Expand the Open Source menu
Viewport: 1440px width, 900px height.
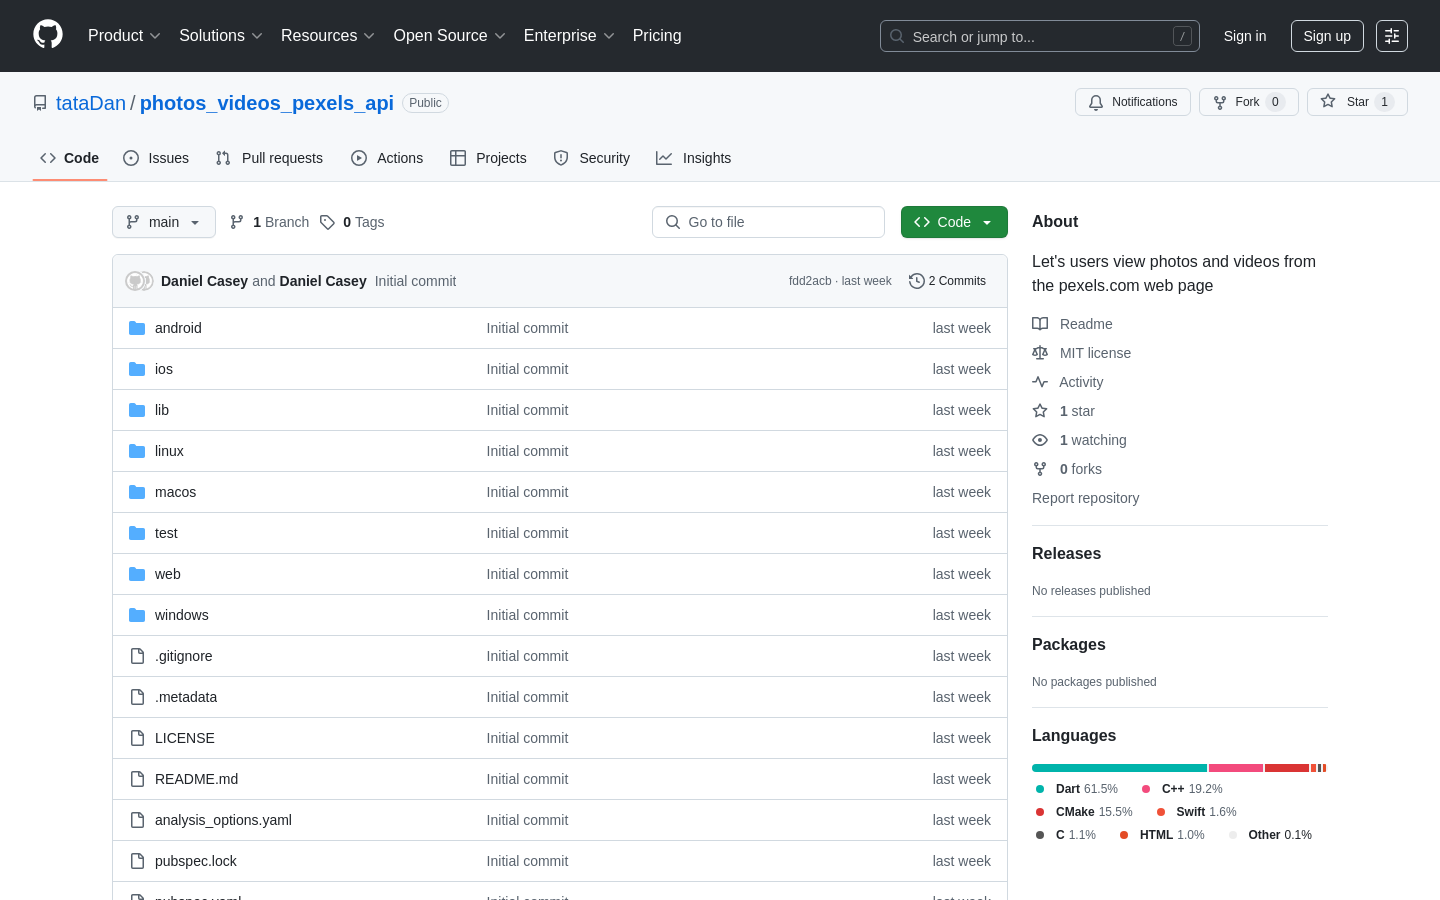(x=449, y=36)
